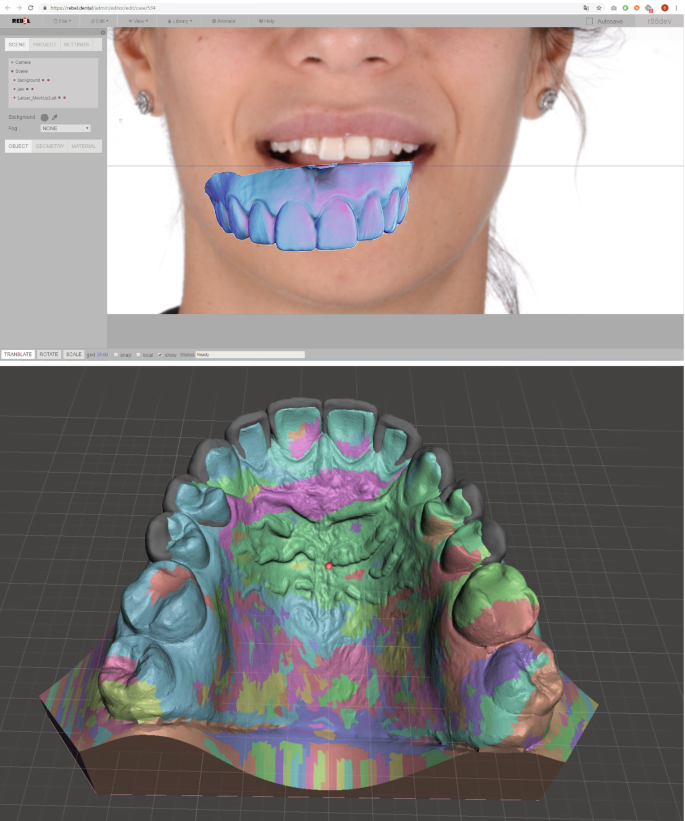Click the Background color swatch
Image resolution: width=685 pixels, height=821 pixels.
click(x=44, y=117)
